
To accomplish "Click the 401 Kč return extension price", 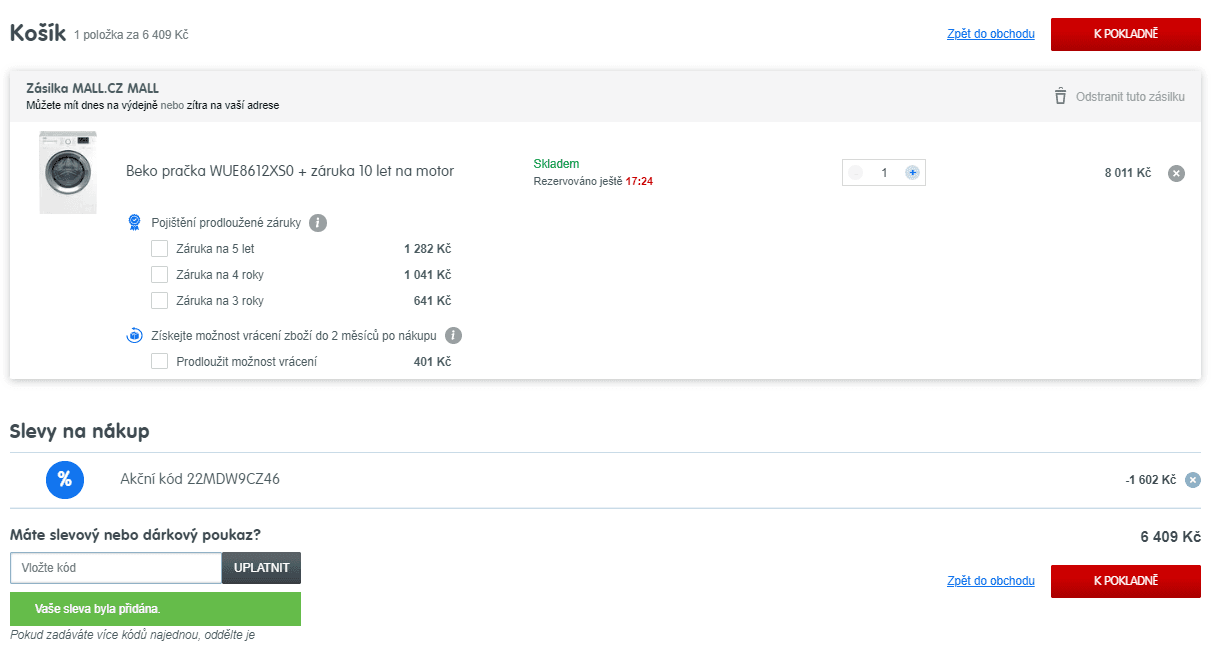I will click(432, 362).
